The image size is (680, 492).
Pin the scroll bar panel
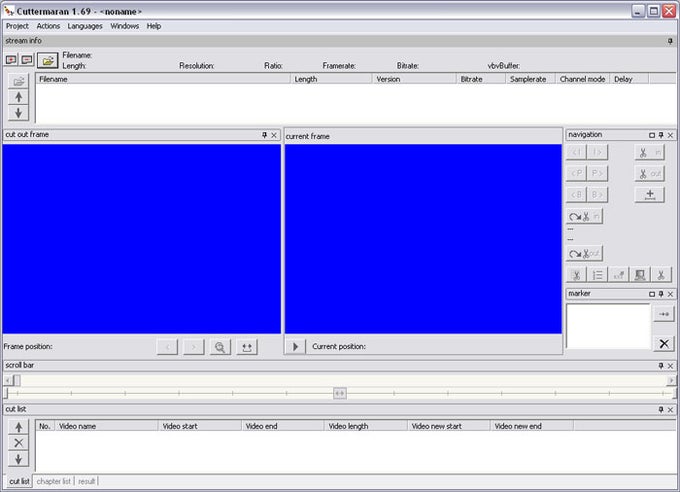tap(661, 366)
